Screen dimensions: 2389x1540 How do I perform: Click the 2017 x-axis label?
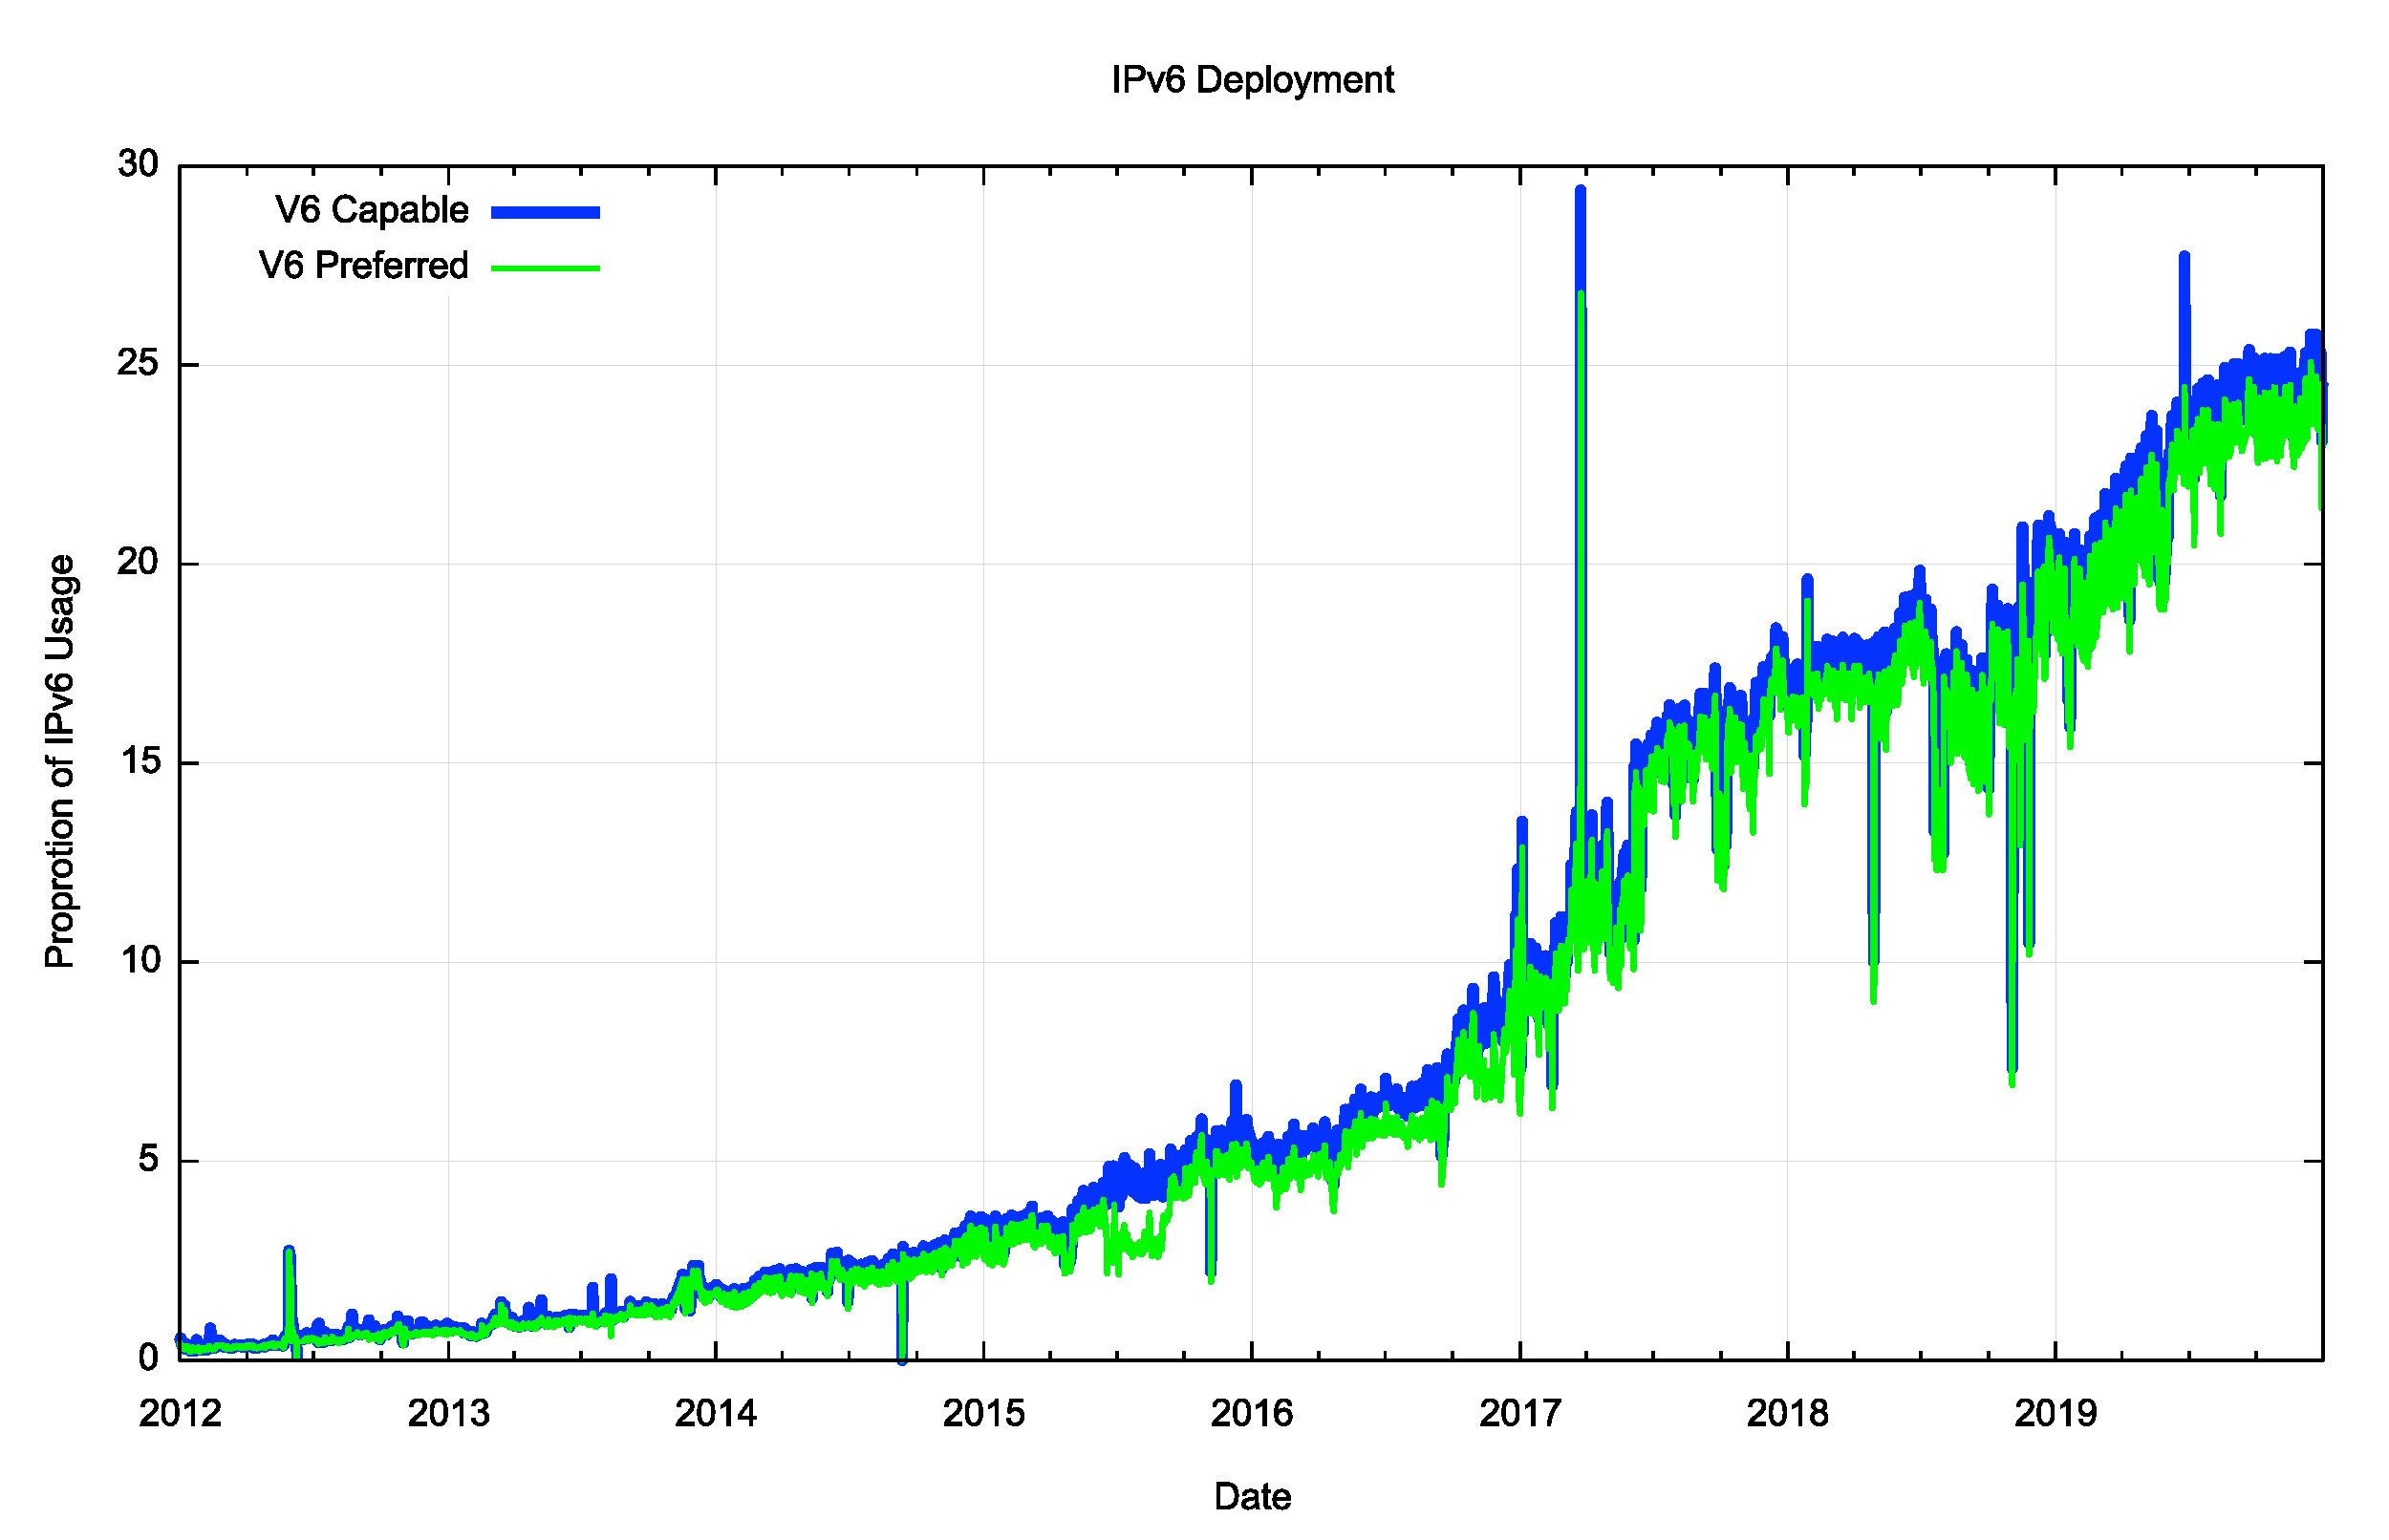pos(1520,1413)
